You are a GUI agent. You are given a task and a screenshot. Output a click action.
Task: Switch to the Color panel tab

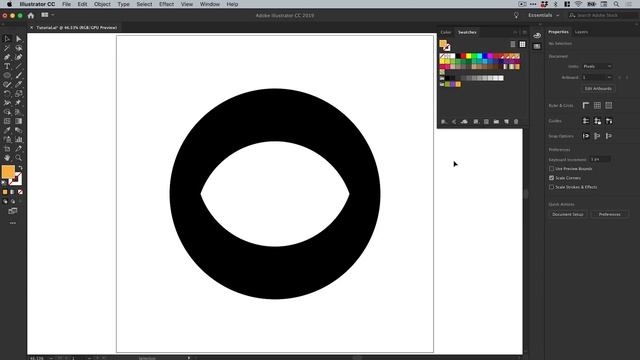click(x=446, y=32)
